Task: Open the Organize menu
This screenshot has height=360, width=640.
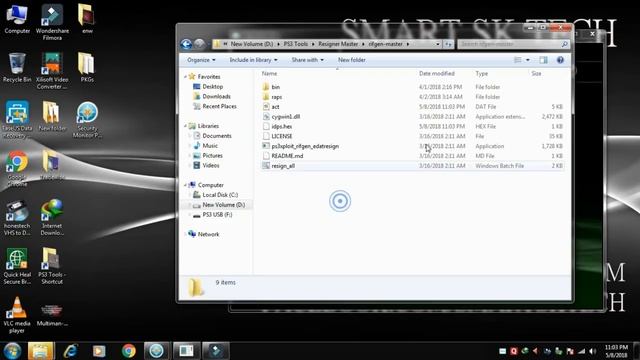Action: [x=201, y=60]
